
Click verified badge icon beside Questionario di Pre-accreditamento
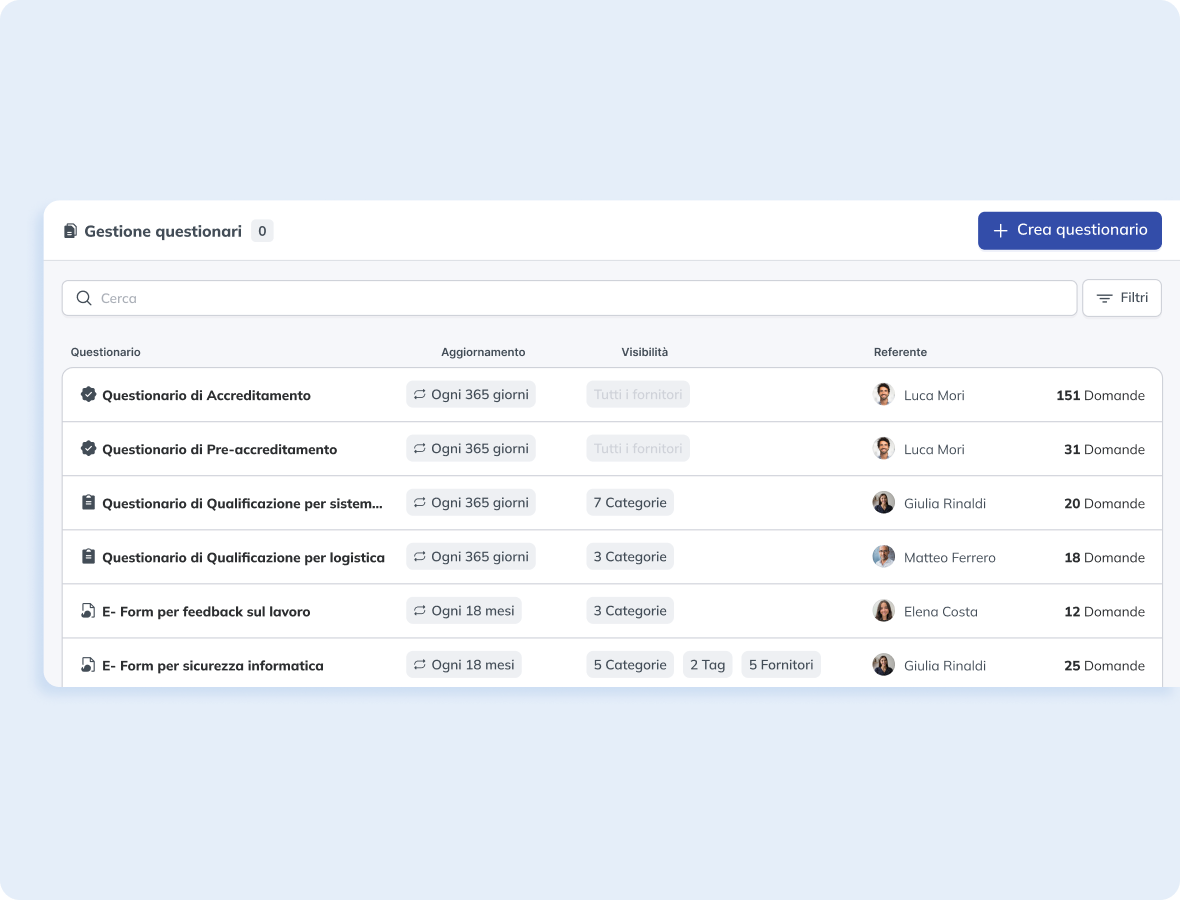[88, 449]
